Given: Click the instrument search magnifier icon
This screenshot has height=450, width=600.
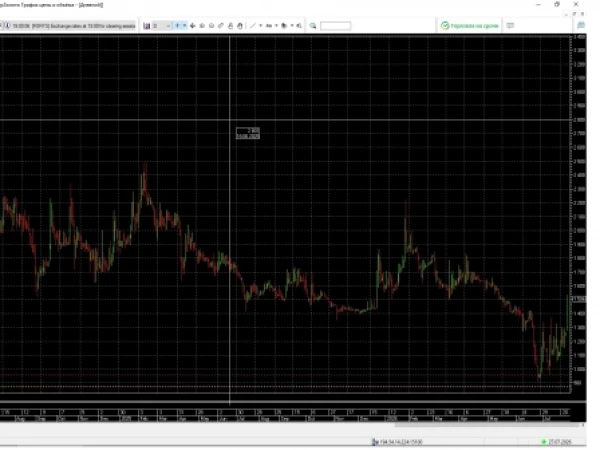Looking at the screenshot, I should tap(313, 26).
